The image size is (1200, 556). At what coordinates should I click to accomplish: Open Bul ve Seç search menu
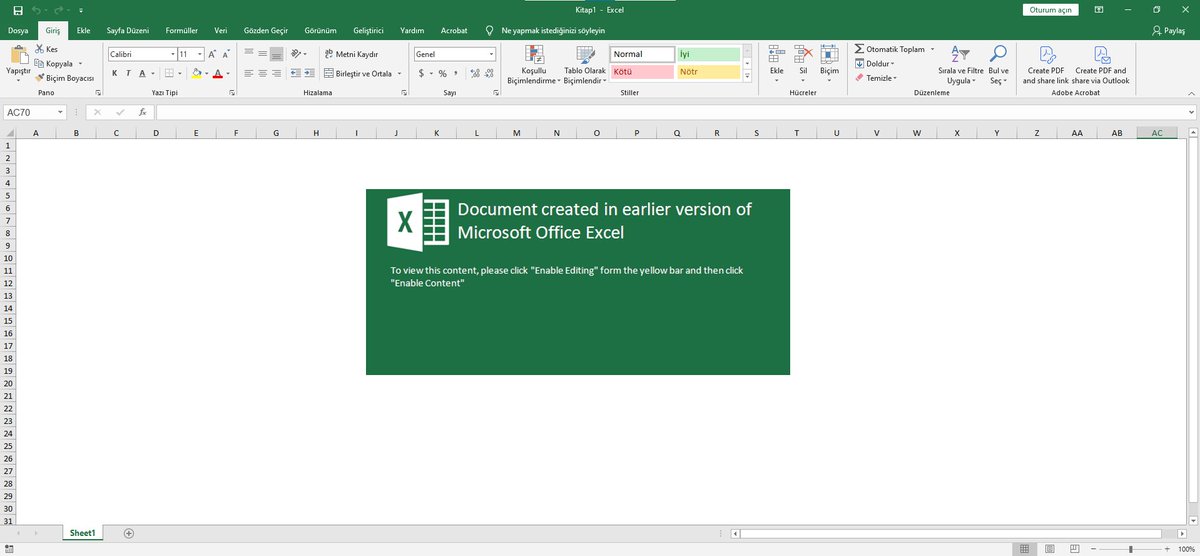click(998, 65)
